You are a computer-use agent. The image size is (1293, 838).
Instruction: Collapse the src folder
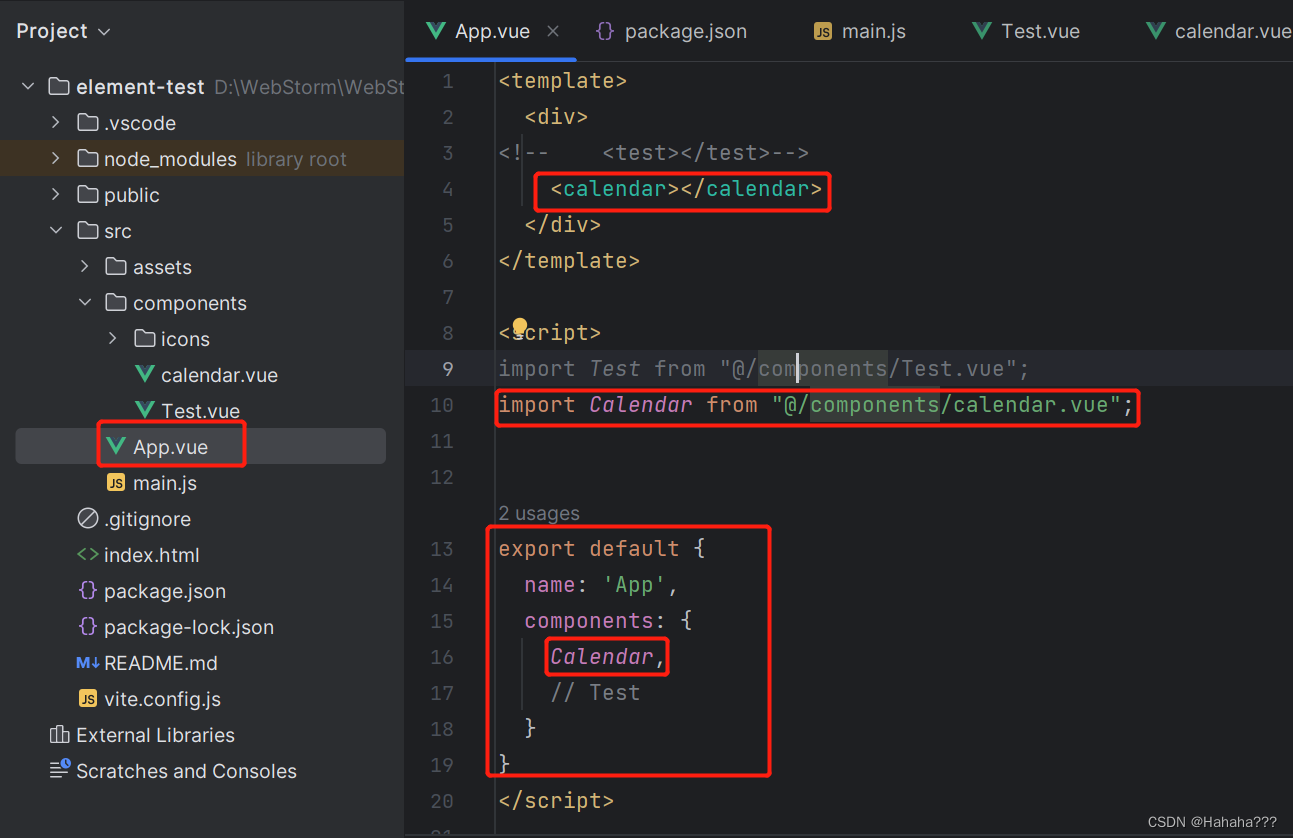click(x=56, y=231)
